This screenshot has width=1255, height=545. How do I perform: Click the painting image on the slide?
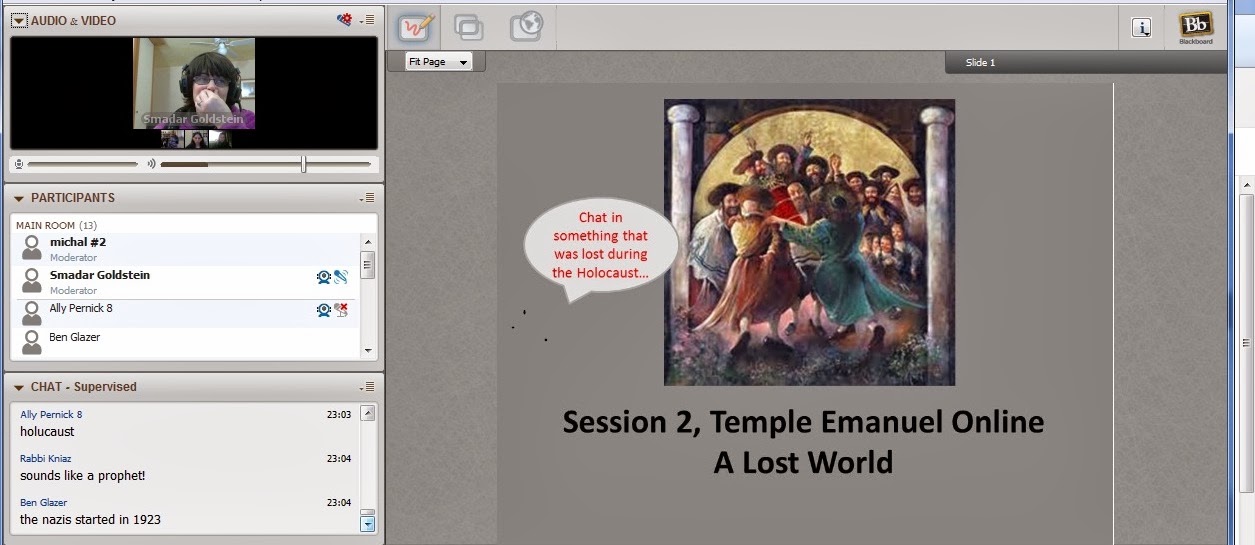[x=809, y=242]
